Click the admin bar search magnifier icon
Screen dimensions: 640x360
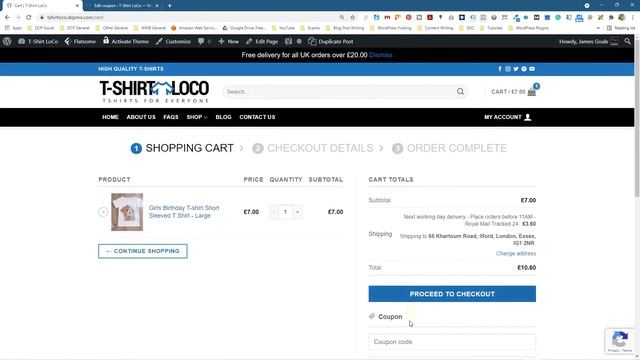click(627, 41)
